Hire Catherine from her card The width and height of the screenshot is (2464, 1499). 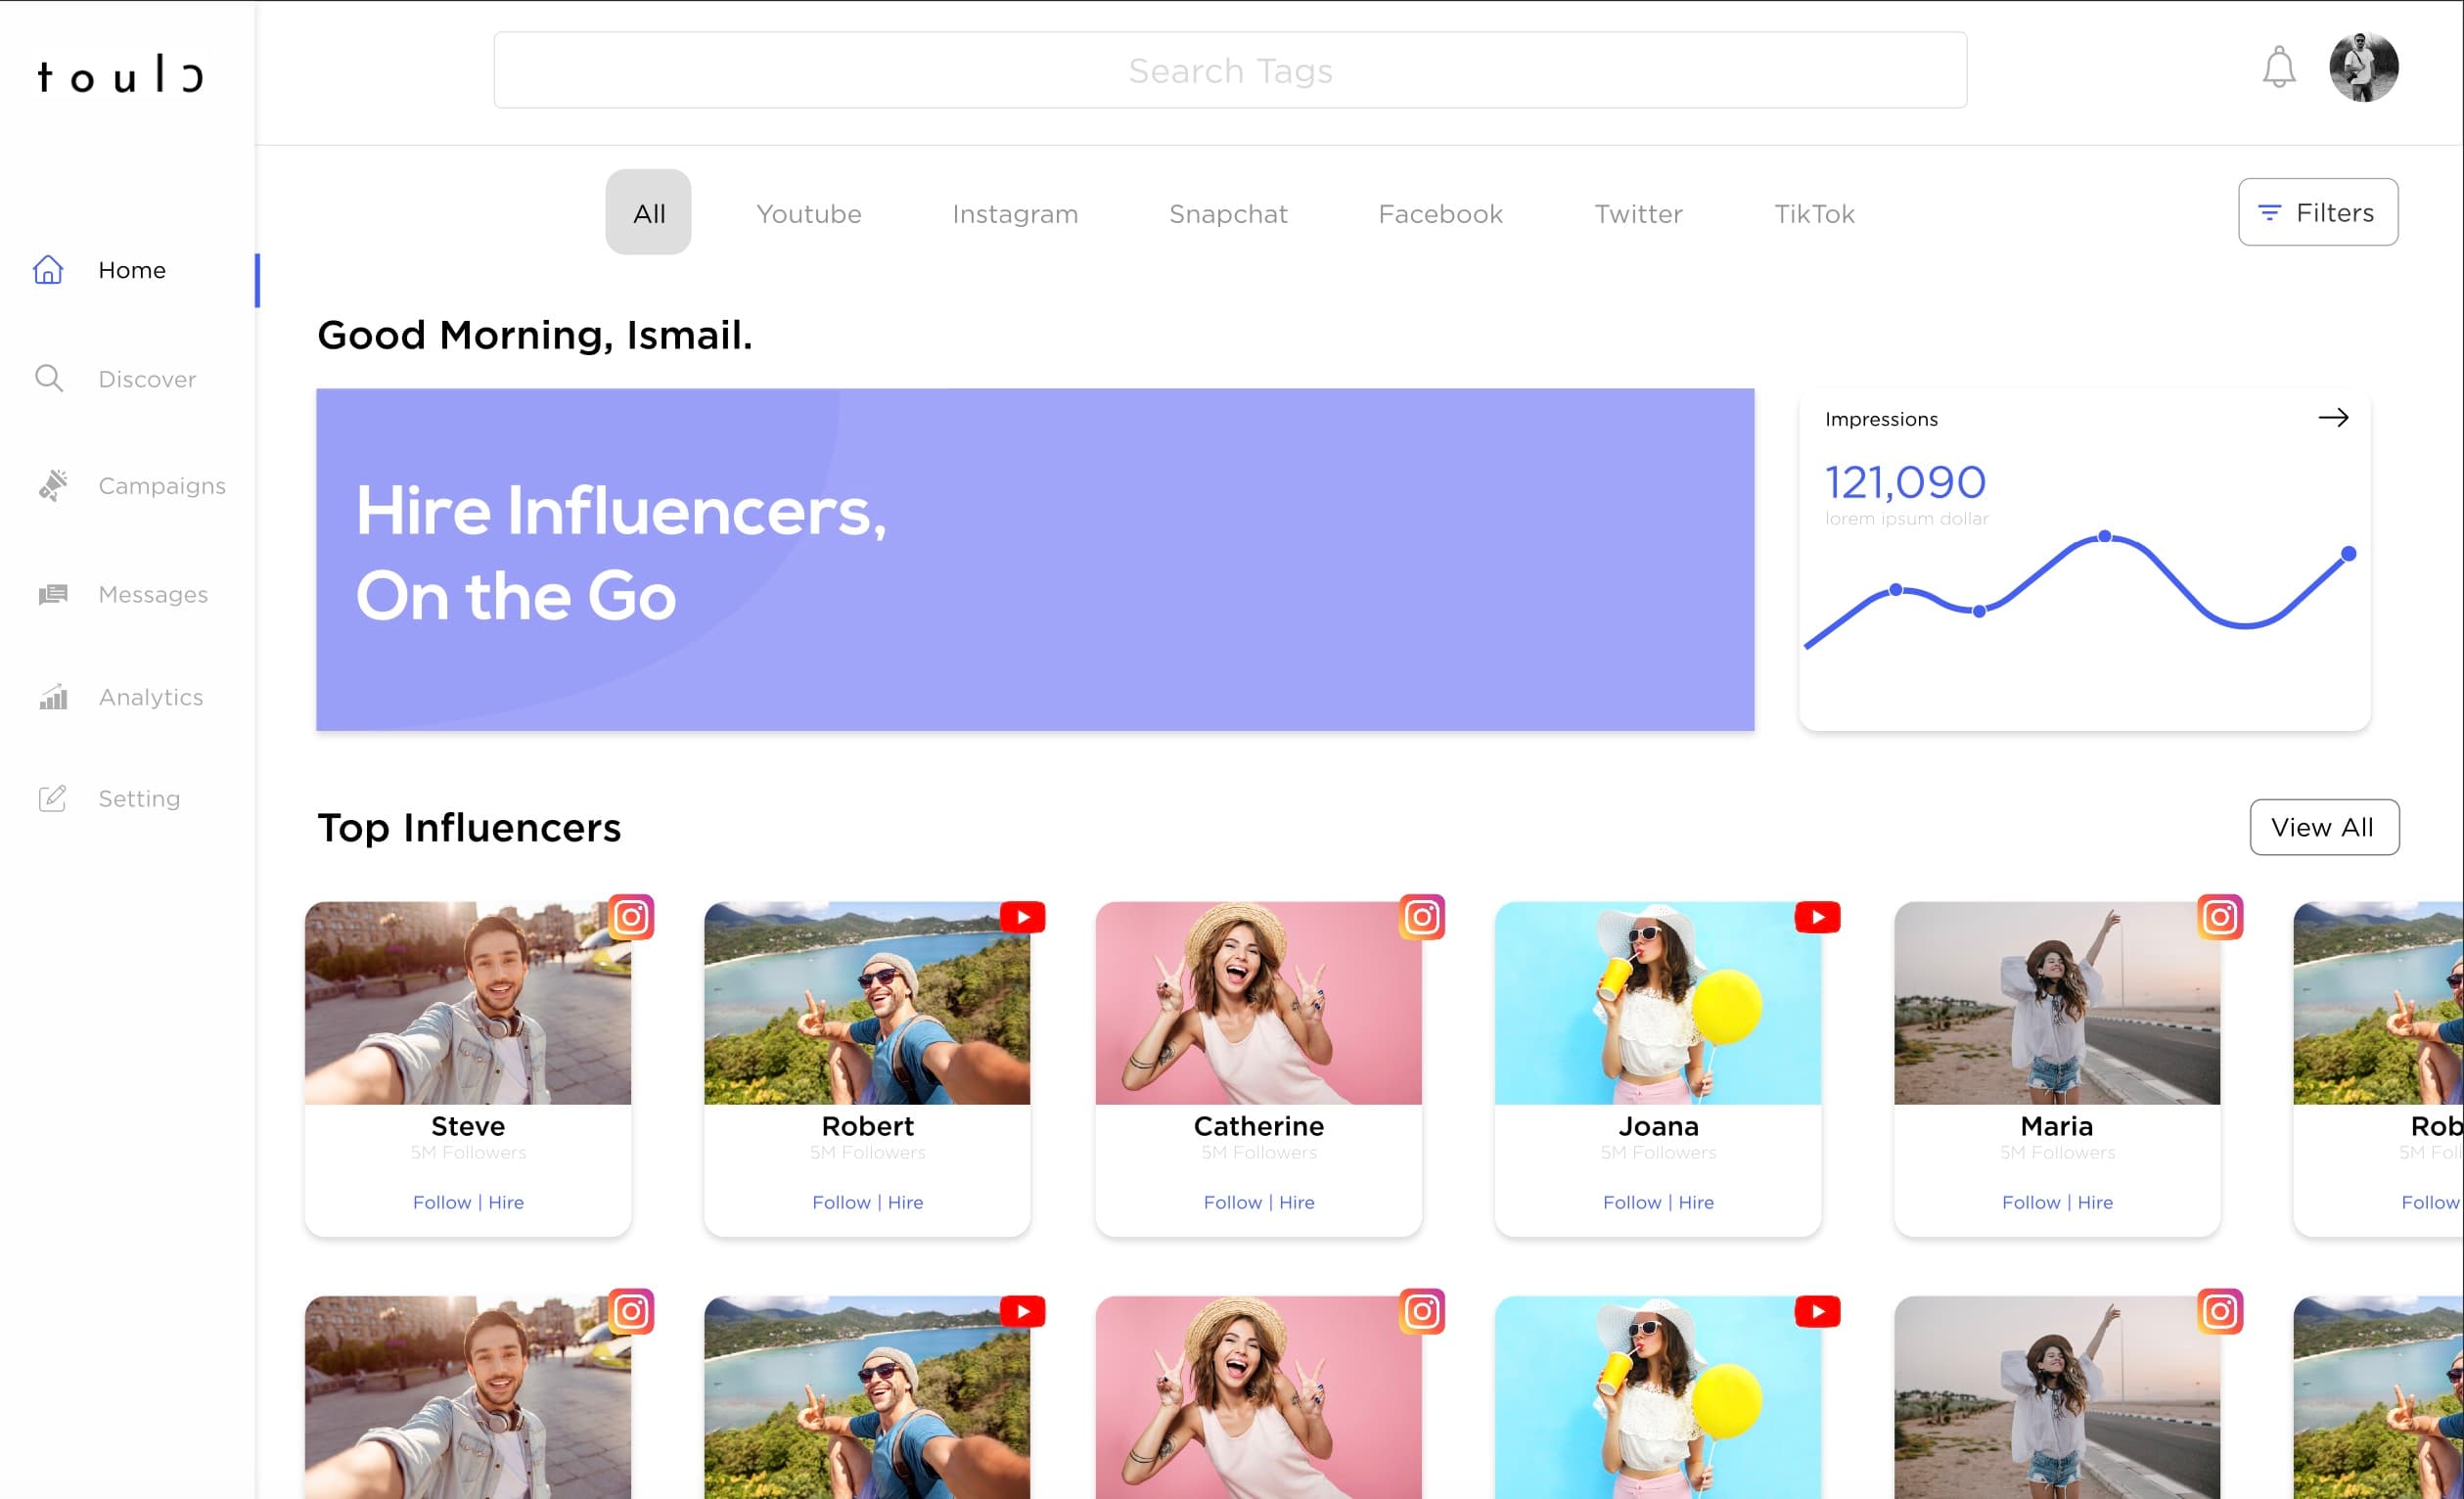[1296, 1202]
